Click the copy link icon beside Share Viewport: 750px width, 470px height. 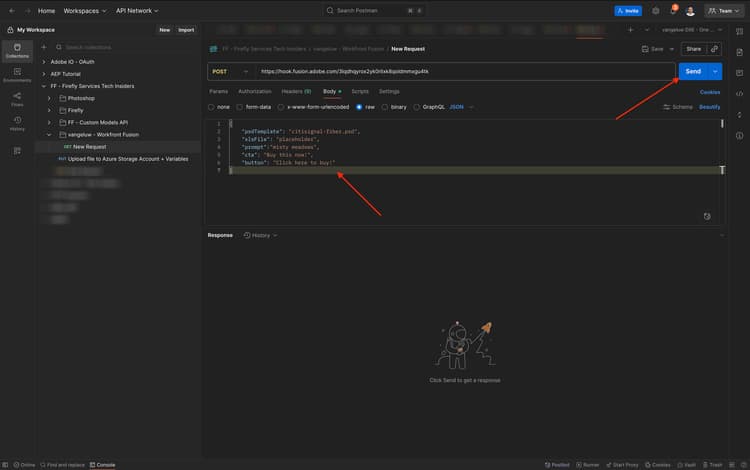[x=714, y=48]
